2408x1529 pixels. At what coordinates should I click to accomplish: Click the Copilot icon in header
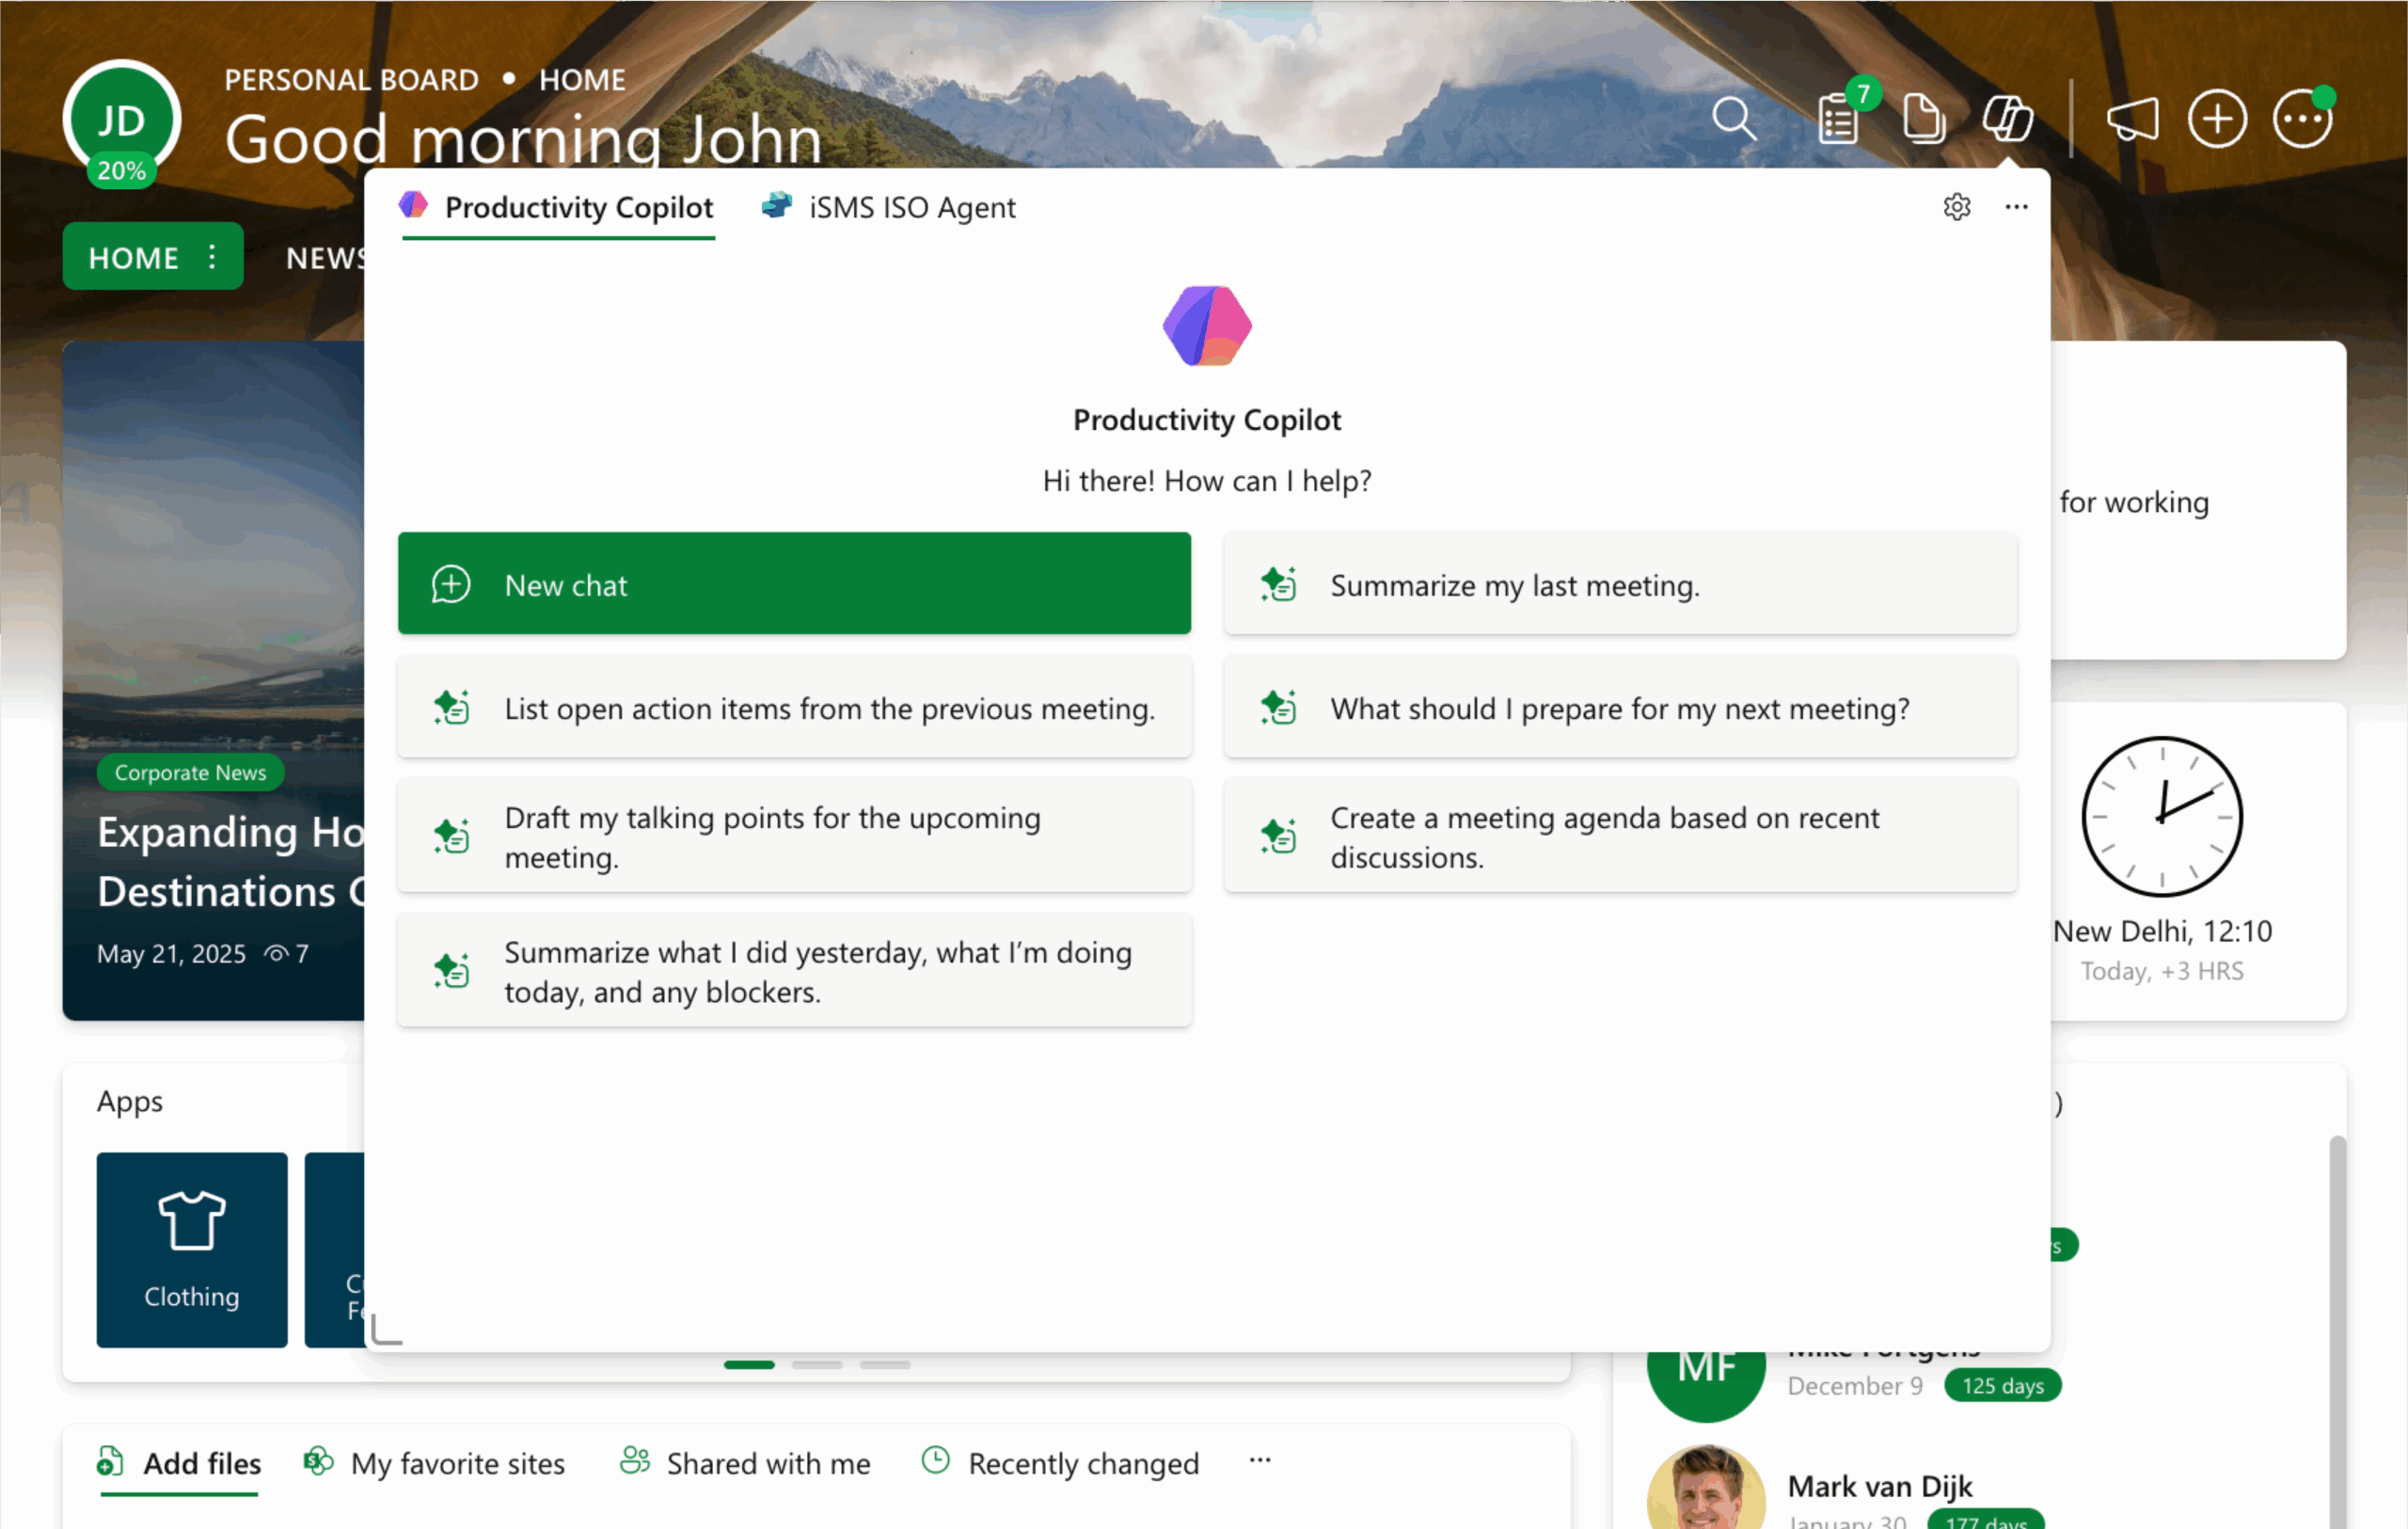coord(2007,120)
